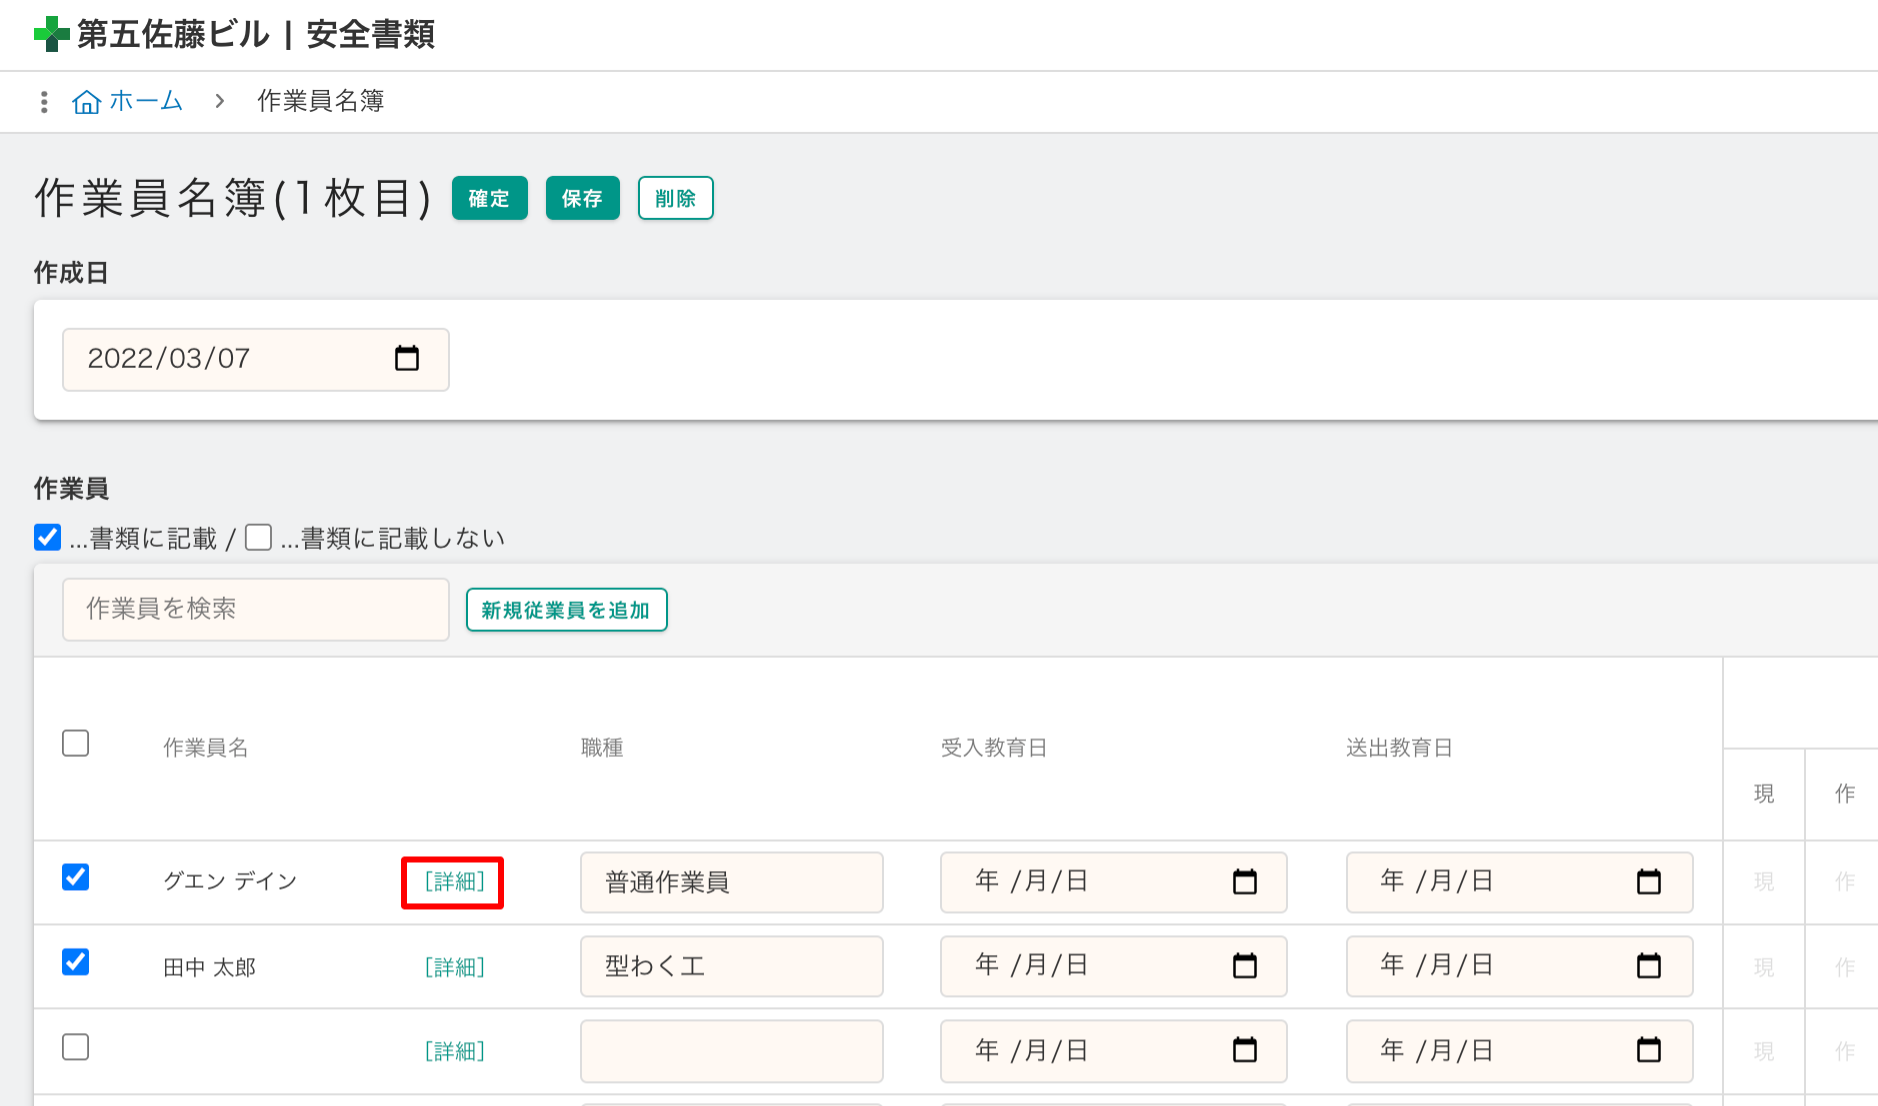
Task: Open calendar picker for 作成日 date
Action: point(406,358)
